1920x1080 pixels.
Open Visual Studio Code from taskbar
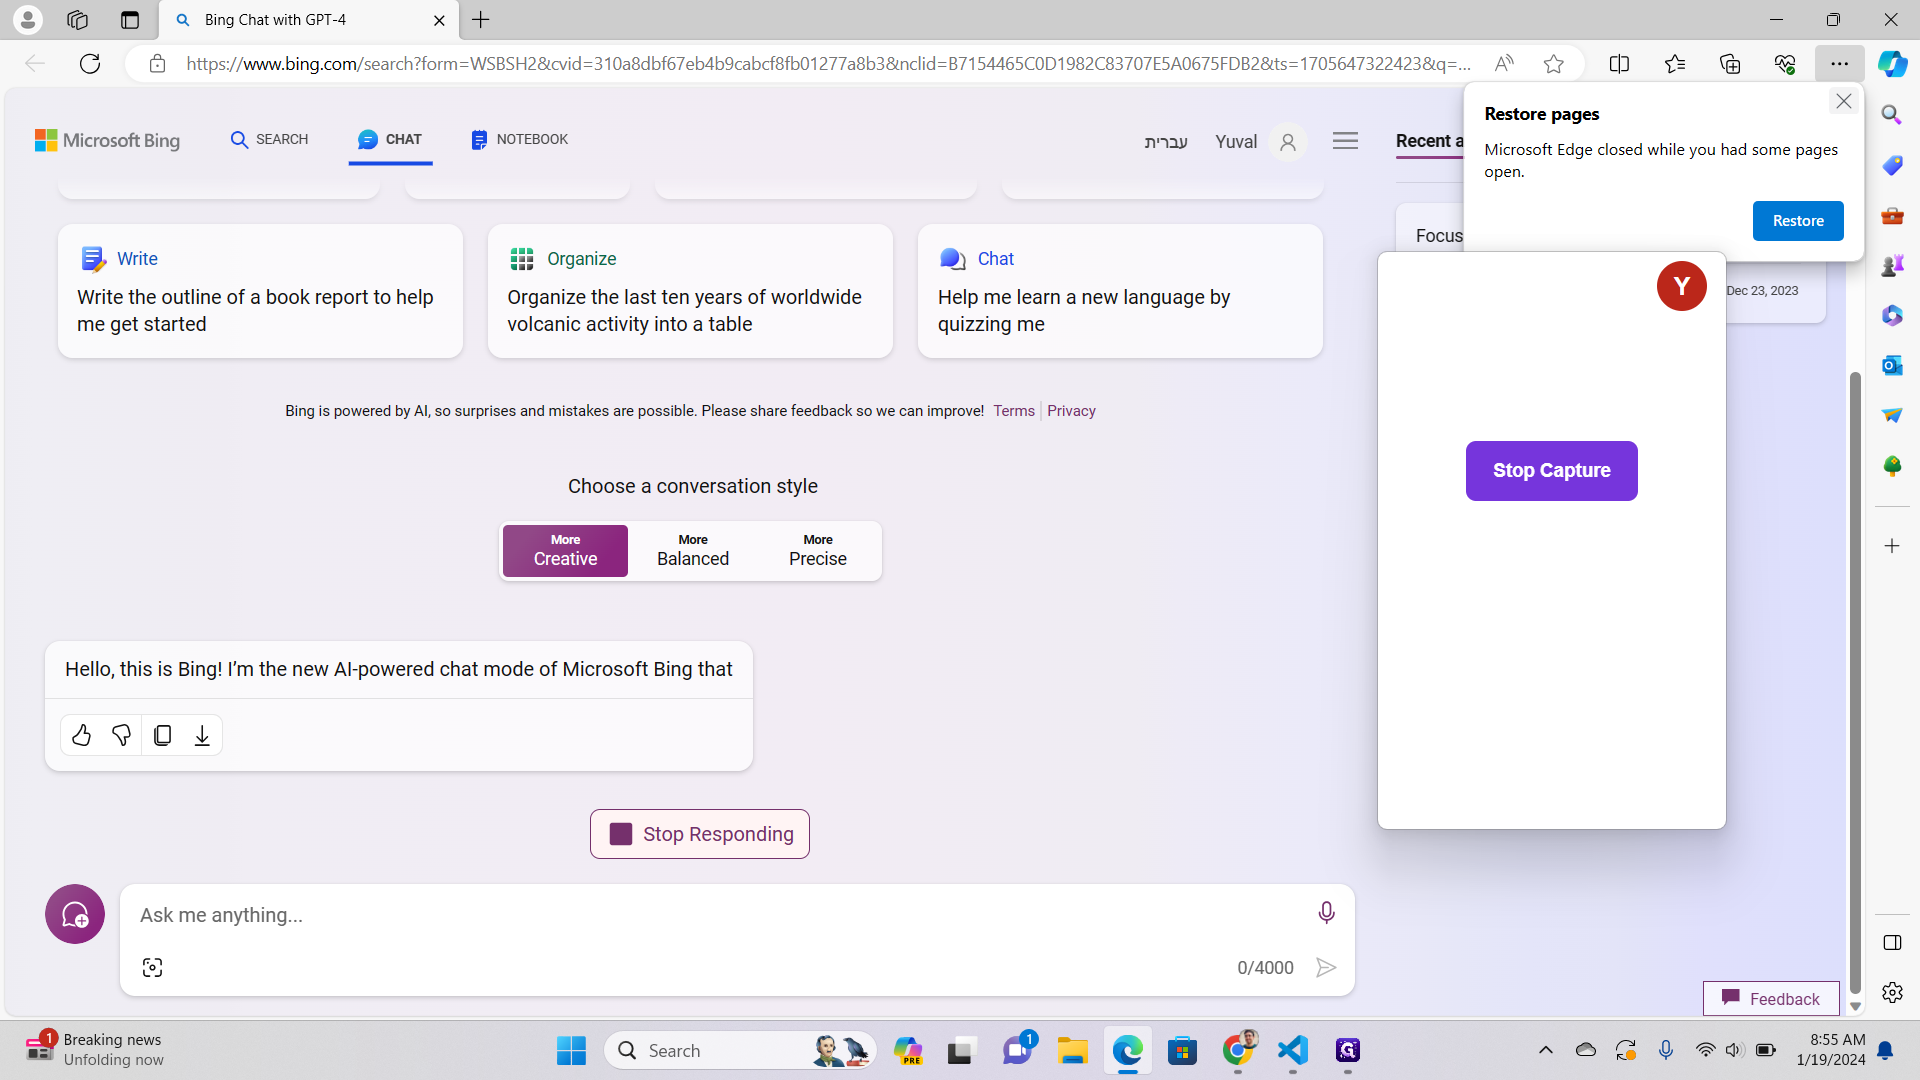point(1293,1050)
